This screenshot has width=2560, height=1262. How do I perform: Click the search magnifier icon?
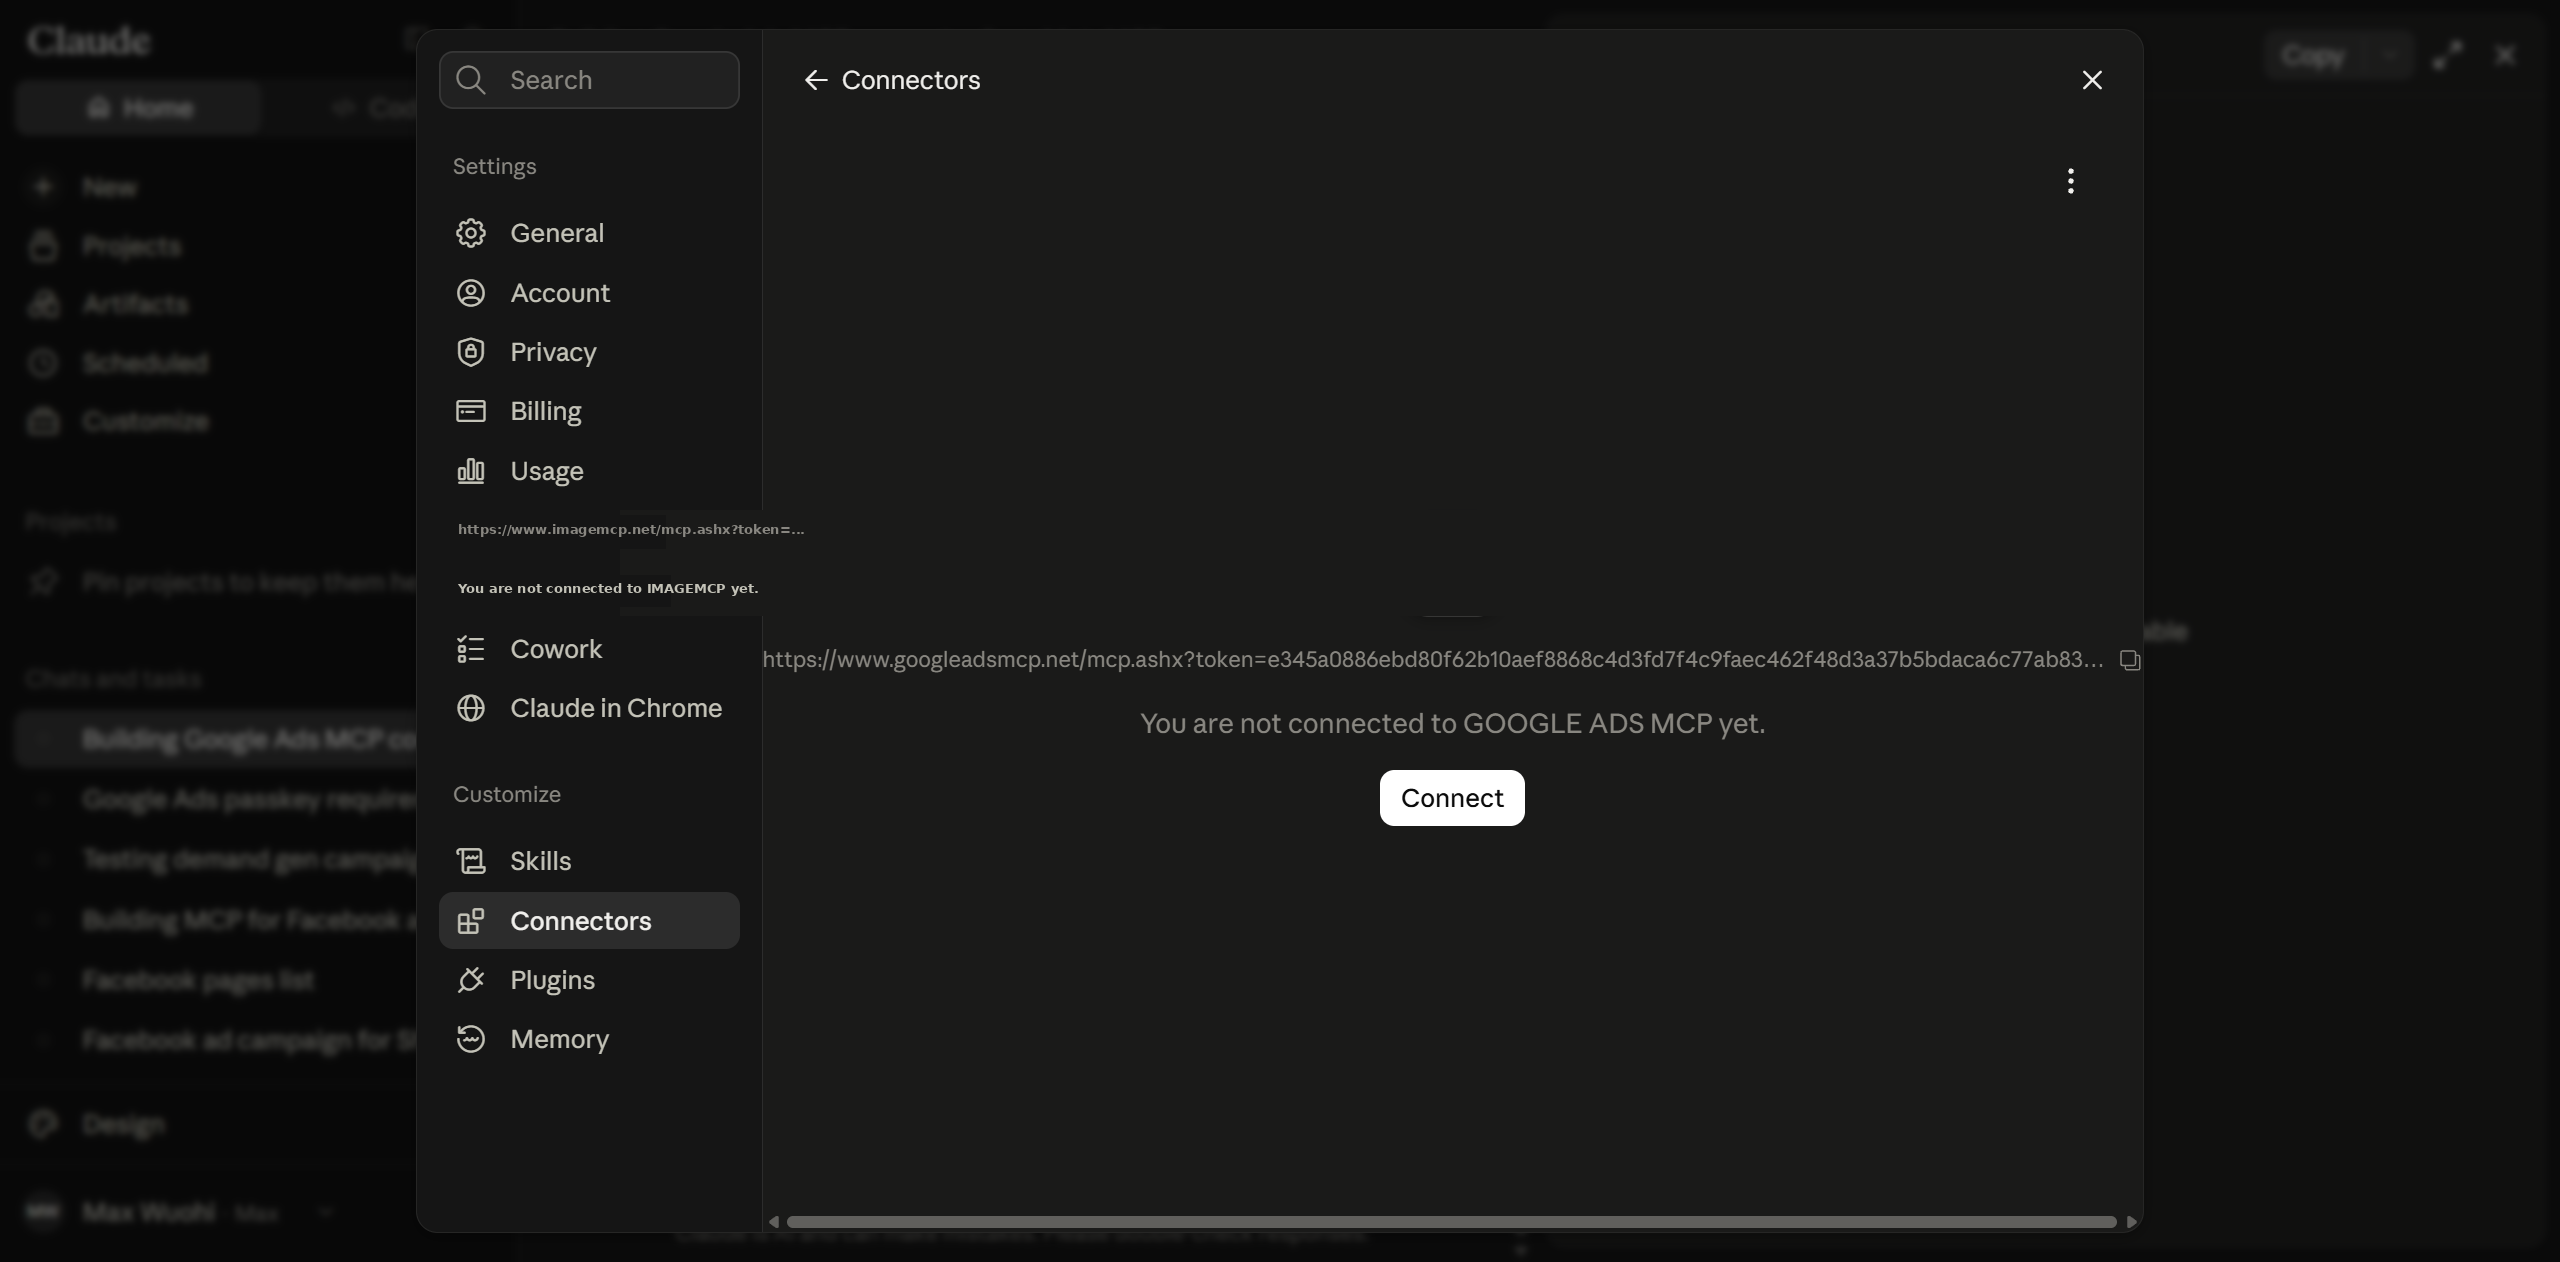click(471, 80)
